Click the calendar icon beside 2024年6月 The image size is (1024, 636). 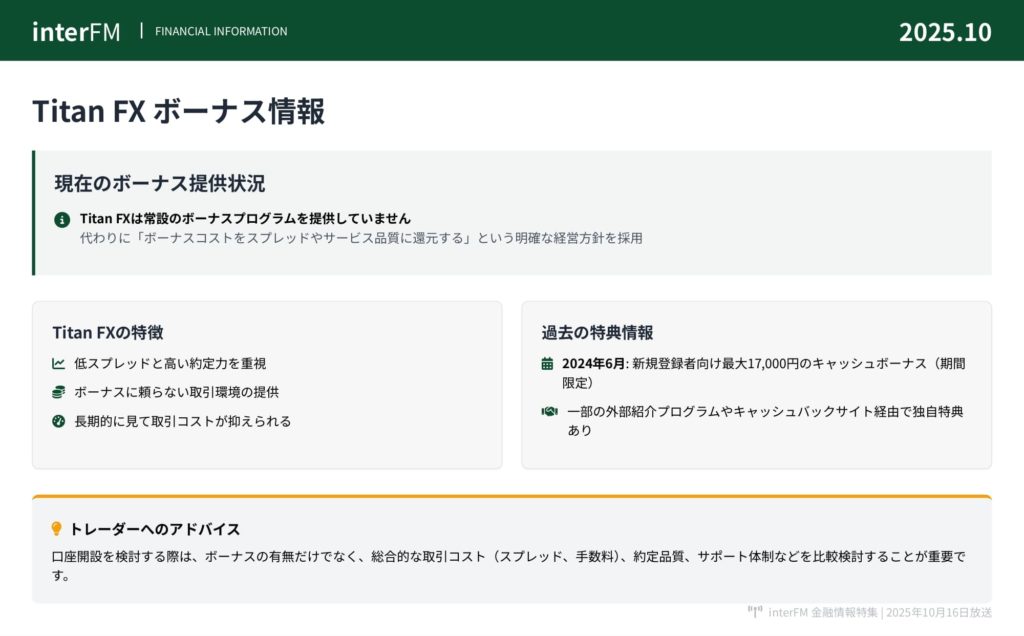point(548,364)
